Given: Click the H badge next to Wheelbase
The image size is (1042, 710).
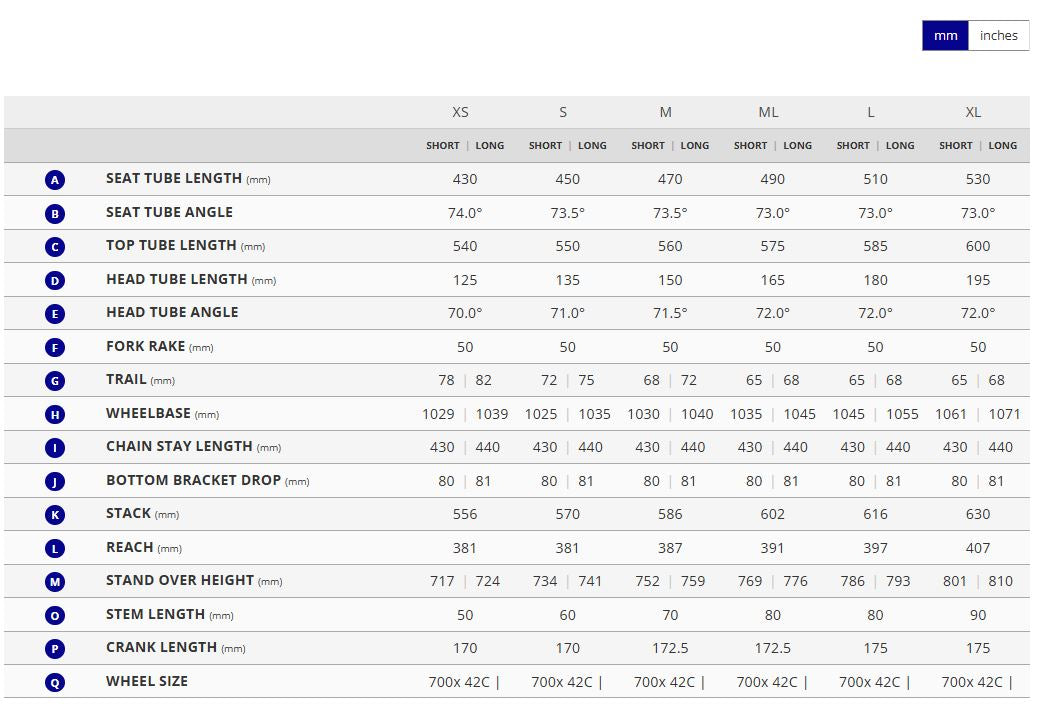Looking at the screenshot, I should coord(55,414).
